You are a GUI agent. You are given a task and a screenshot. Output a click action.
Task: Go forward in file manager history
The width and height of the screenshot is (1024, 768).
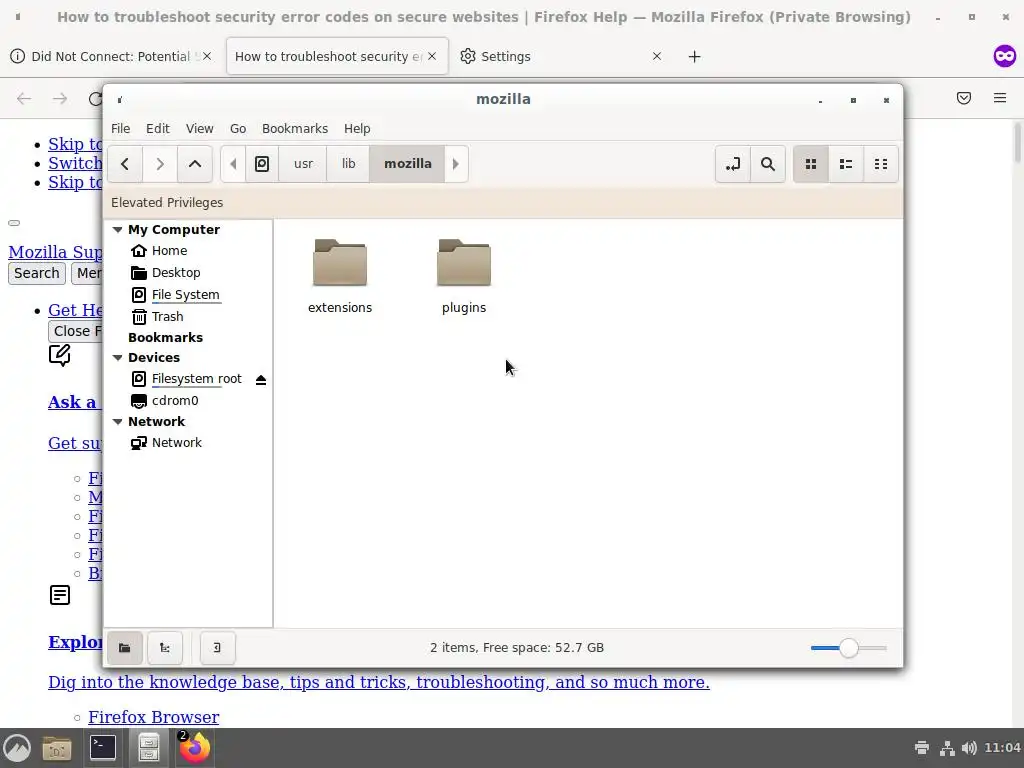pos(160,164)
